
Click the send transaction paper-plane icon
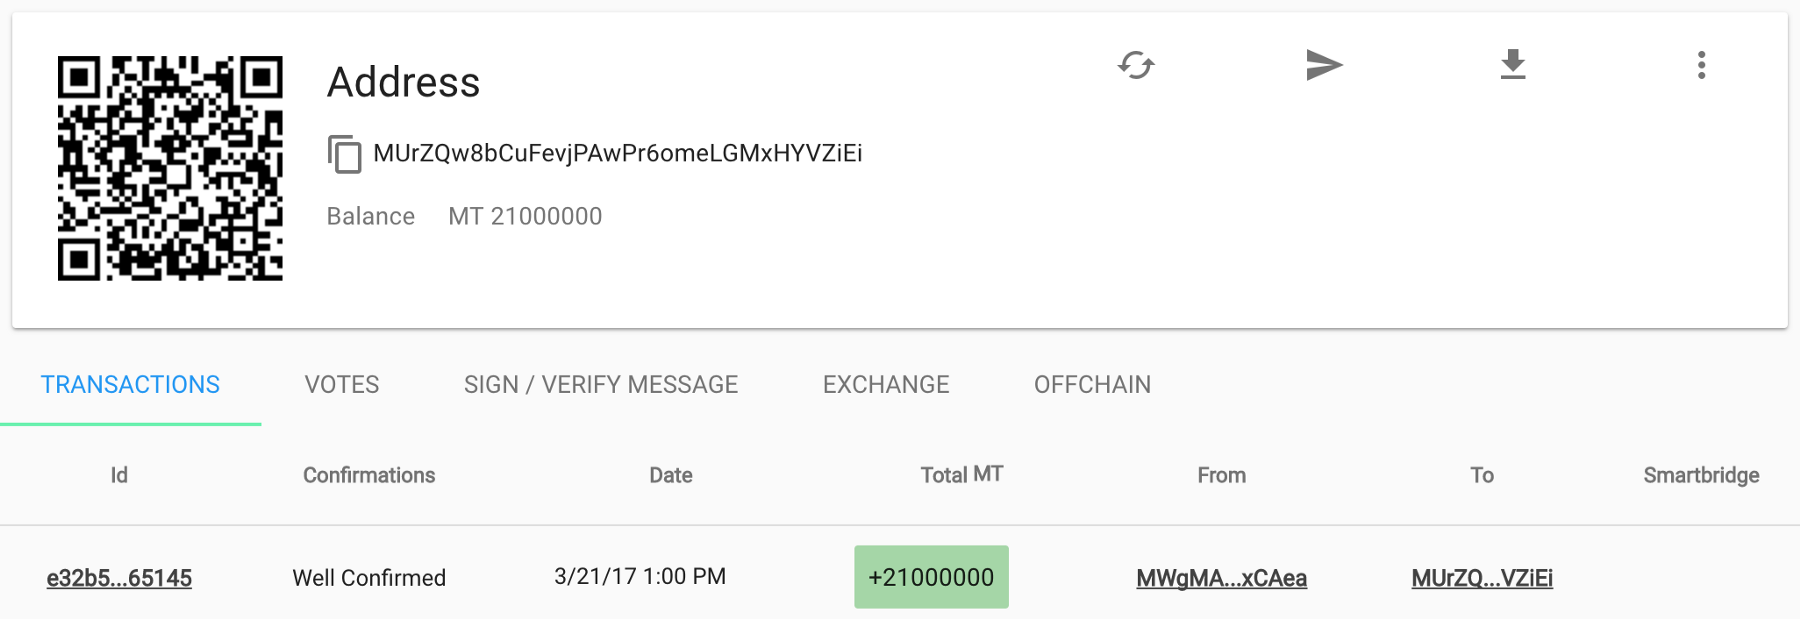(1324, 66)
